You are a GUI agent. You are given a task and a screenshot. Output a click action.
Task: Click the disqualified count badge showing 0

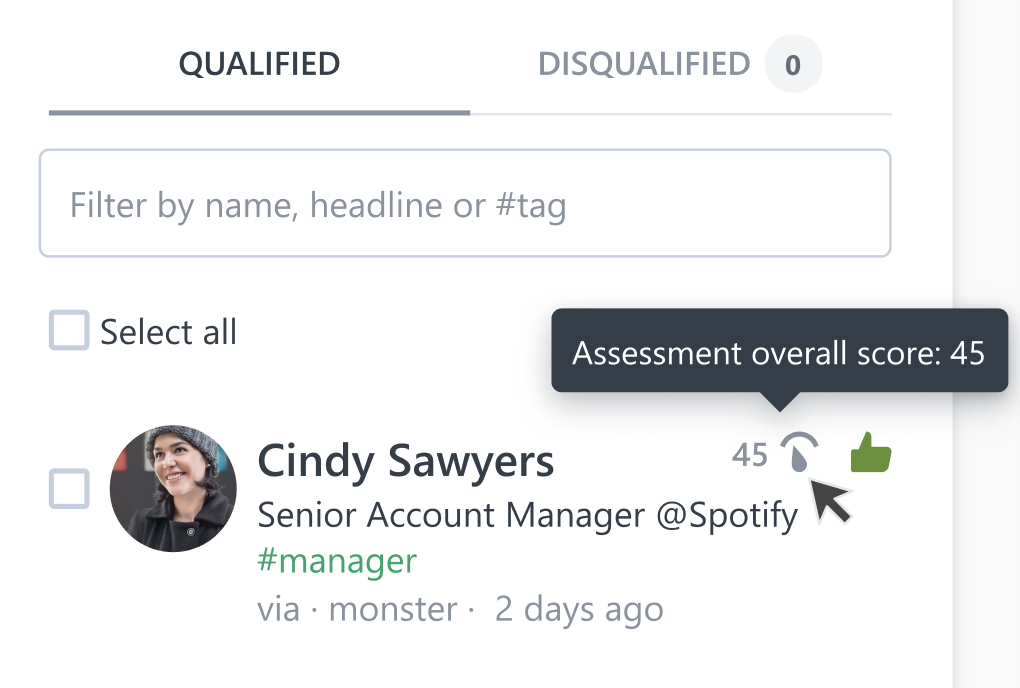click(x=793, y=64)
